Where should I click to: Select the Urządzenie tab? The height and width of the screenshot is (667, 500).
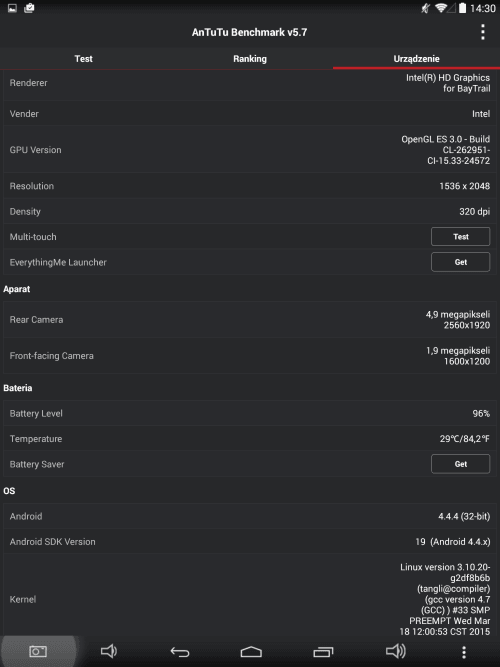coord(416,59)
